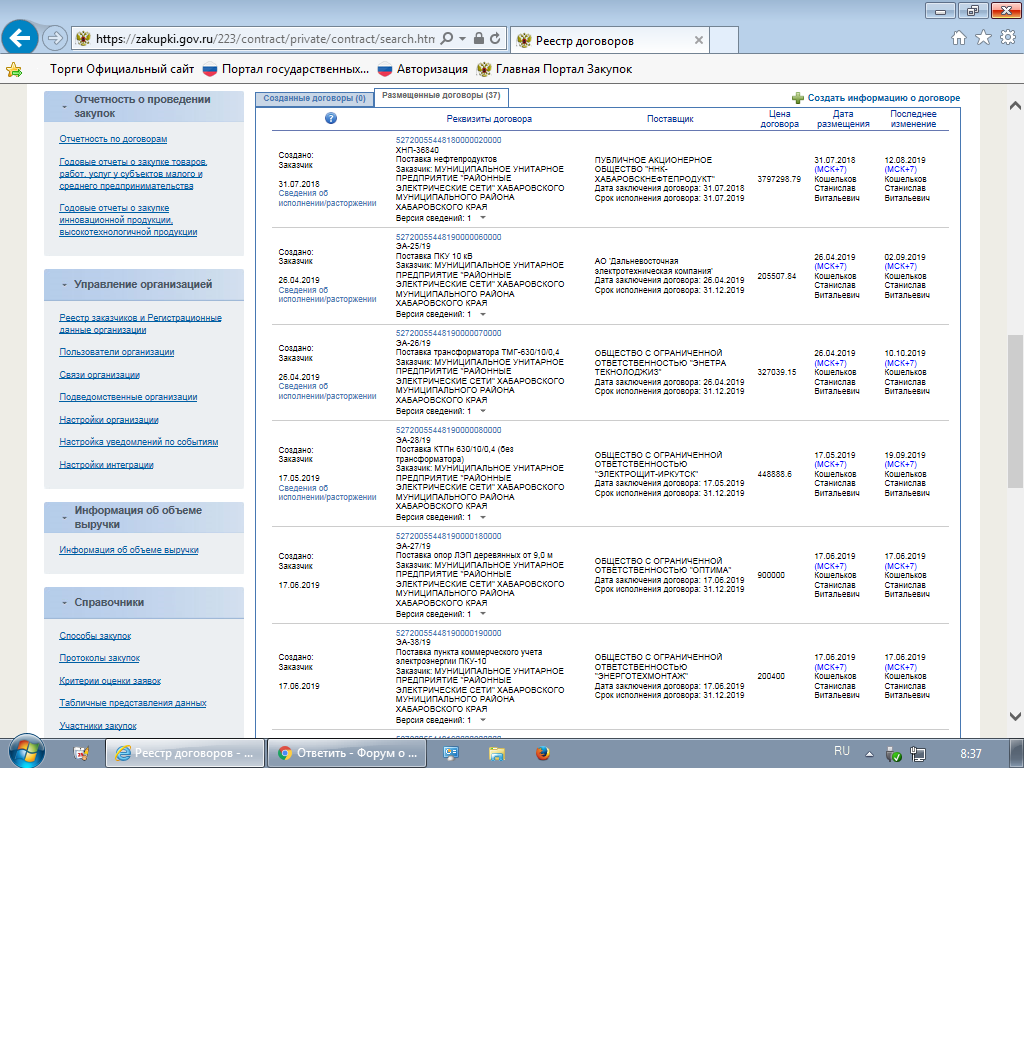The height and width of the screenshot is (1040, 1024).
Task: Open the 'Пользователи организации' link
Action: [116, 352]
